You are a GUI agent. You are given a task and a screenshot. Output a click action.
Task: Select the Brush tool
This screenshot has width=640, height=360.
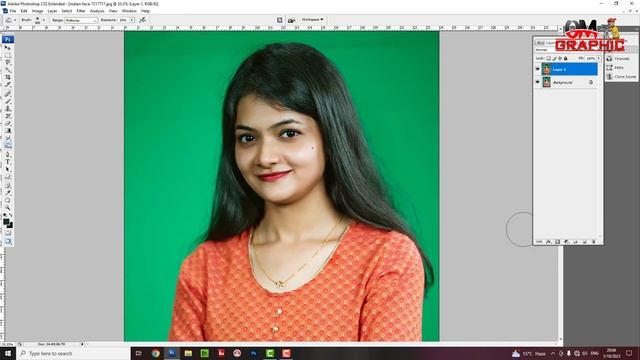click(8, 101)
